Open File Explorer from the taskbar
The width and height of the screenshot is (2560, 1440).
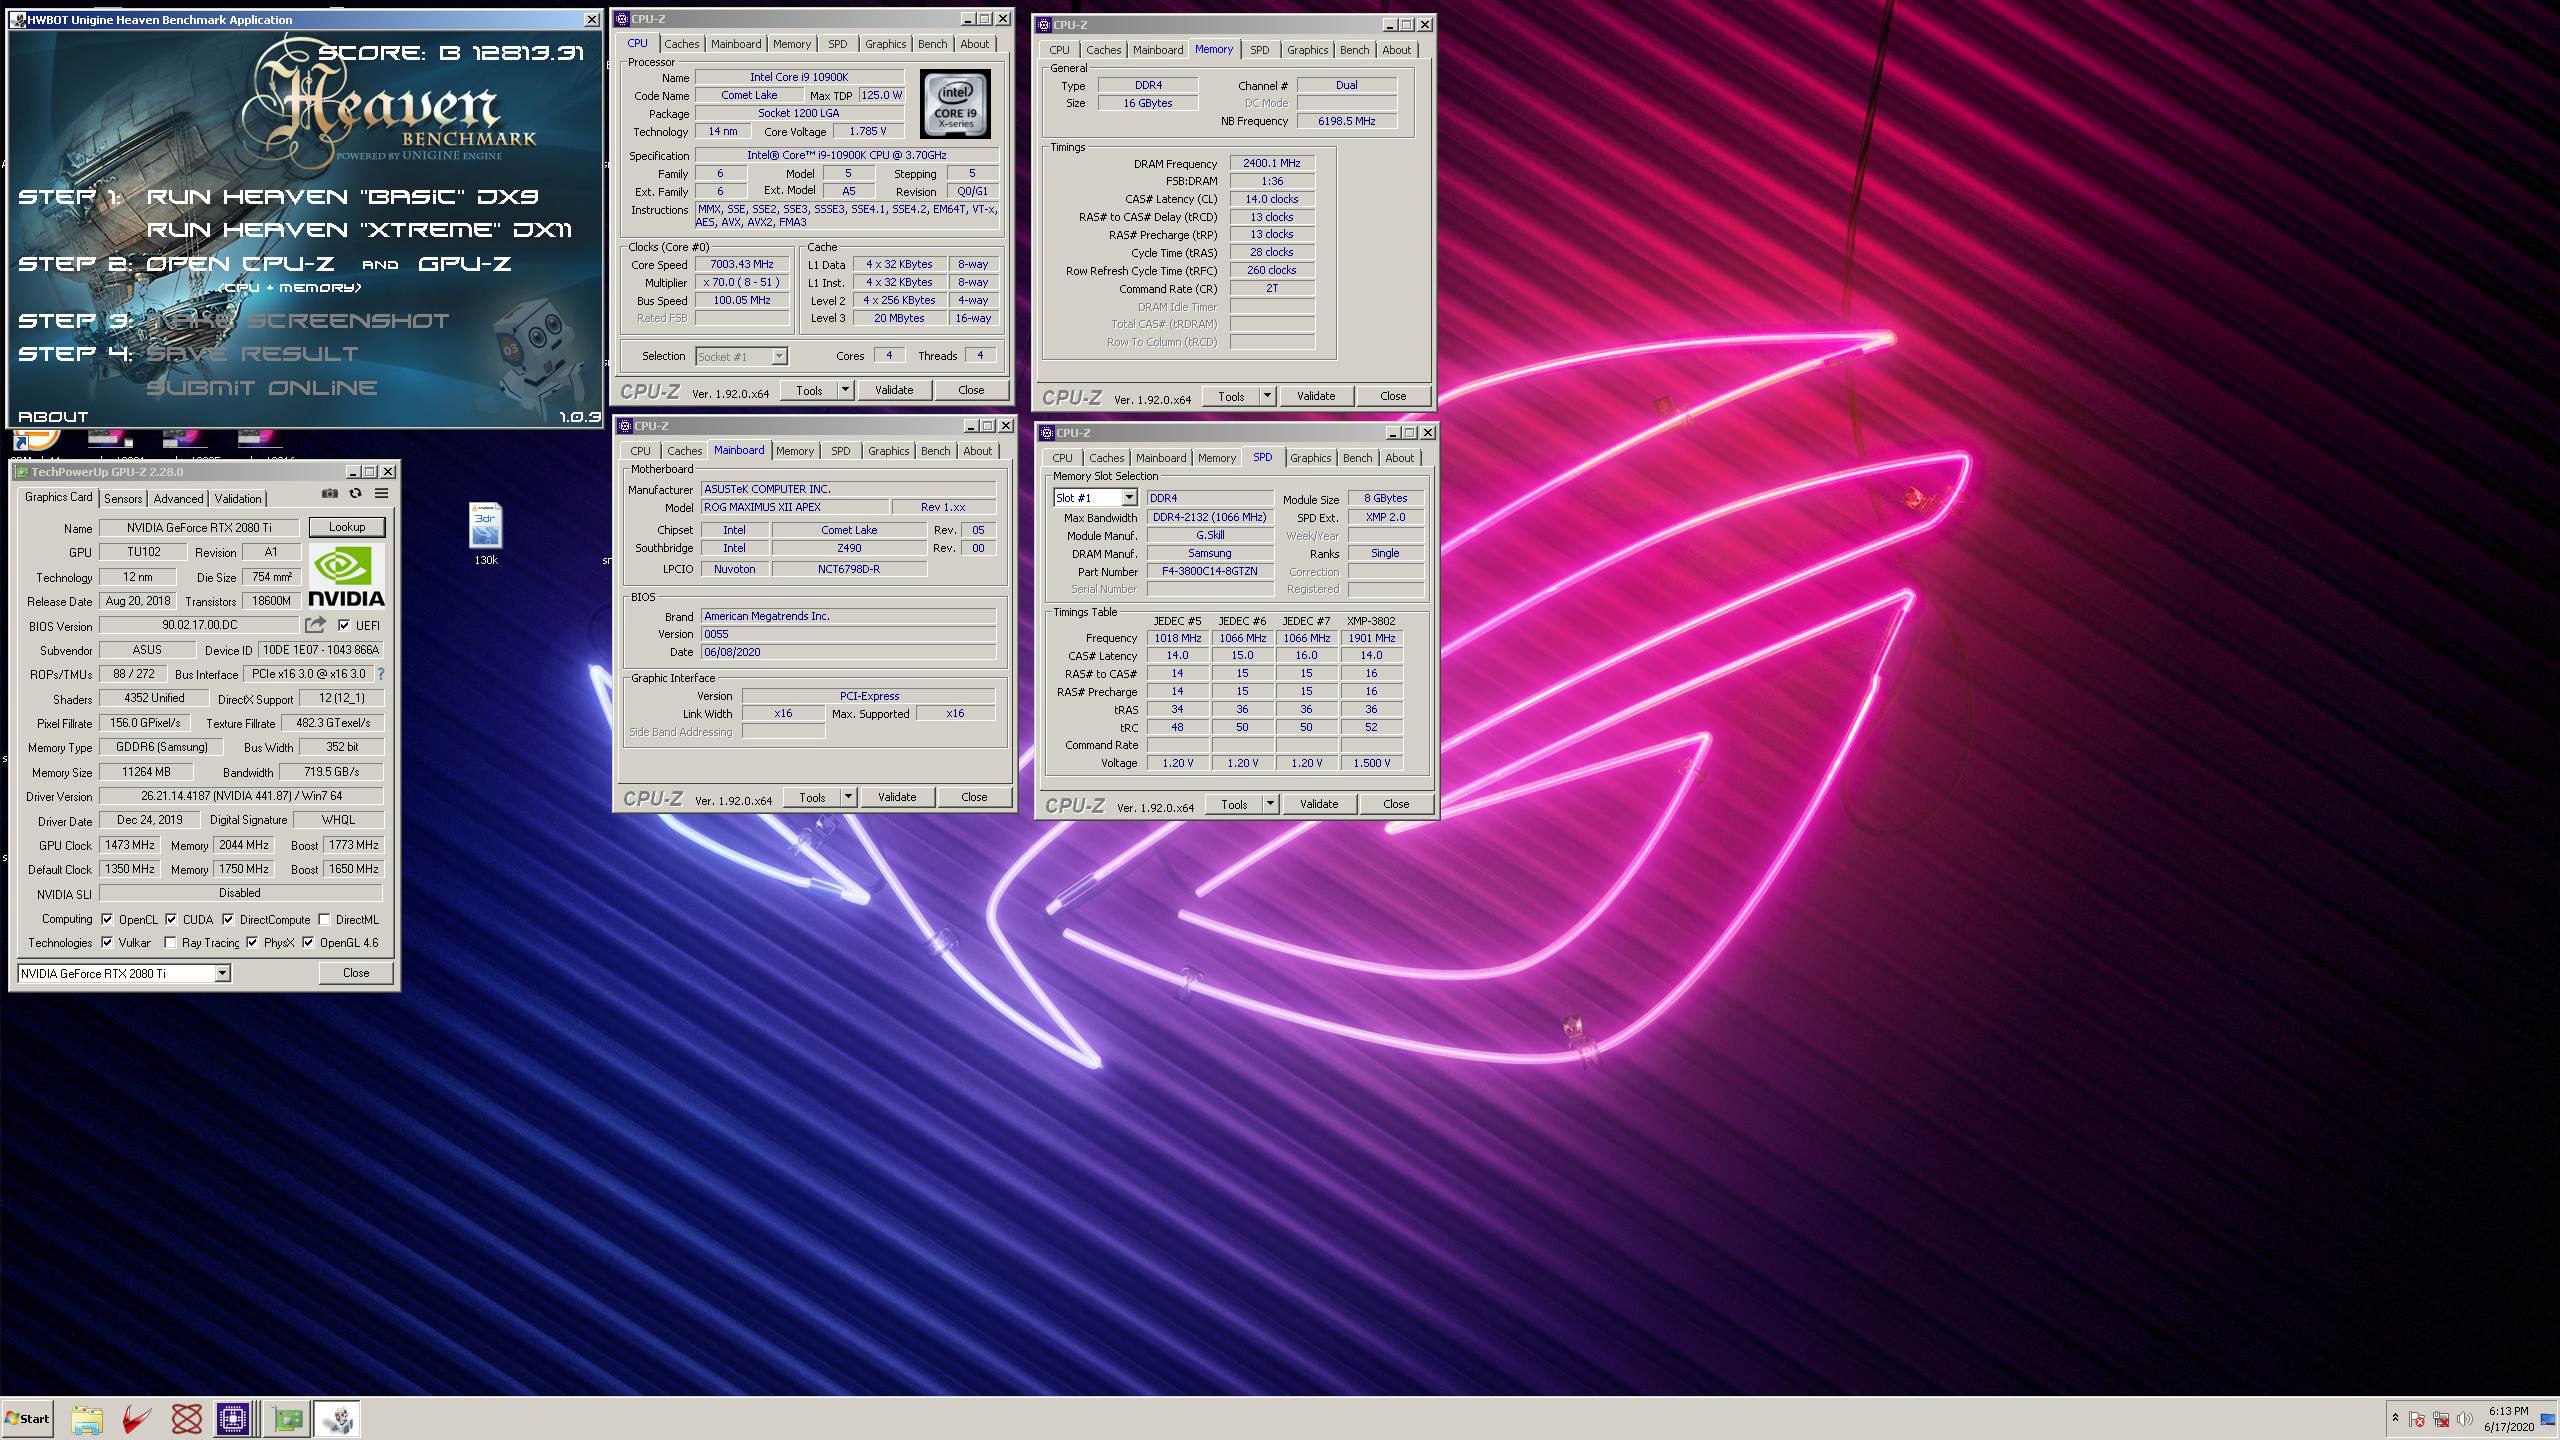click(x=87, y=1419)
